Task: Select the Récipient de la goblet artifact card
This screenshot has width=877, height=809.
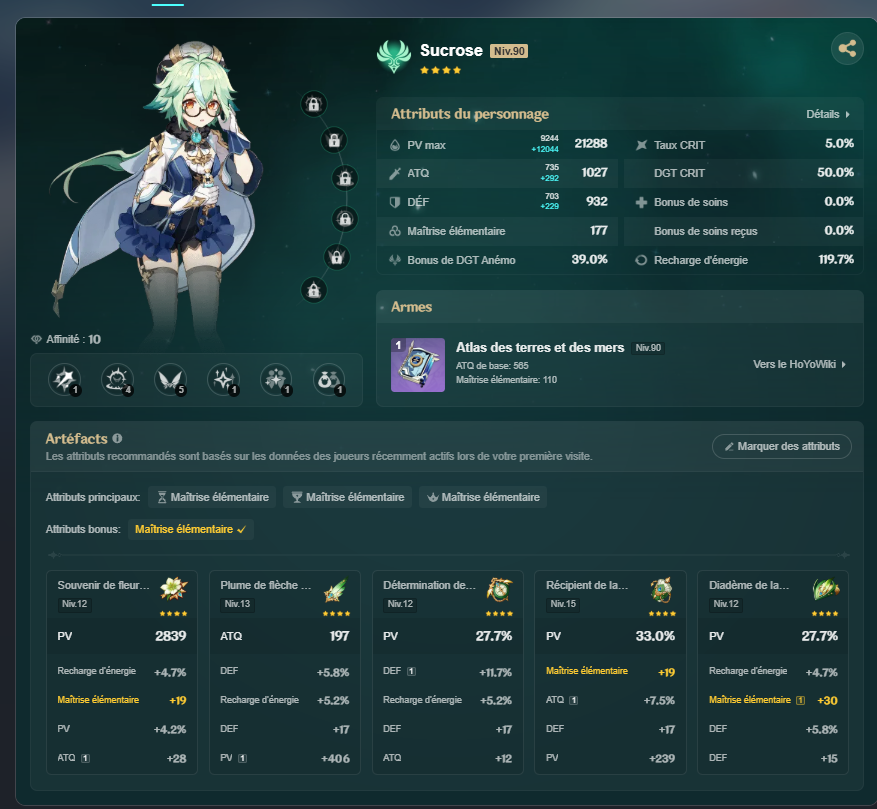Action: (610, 672)
